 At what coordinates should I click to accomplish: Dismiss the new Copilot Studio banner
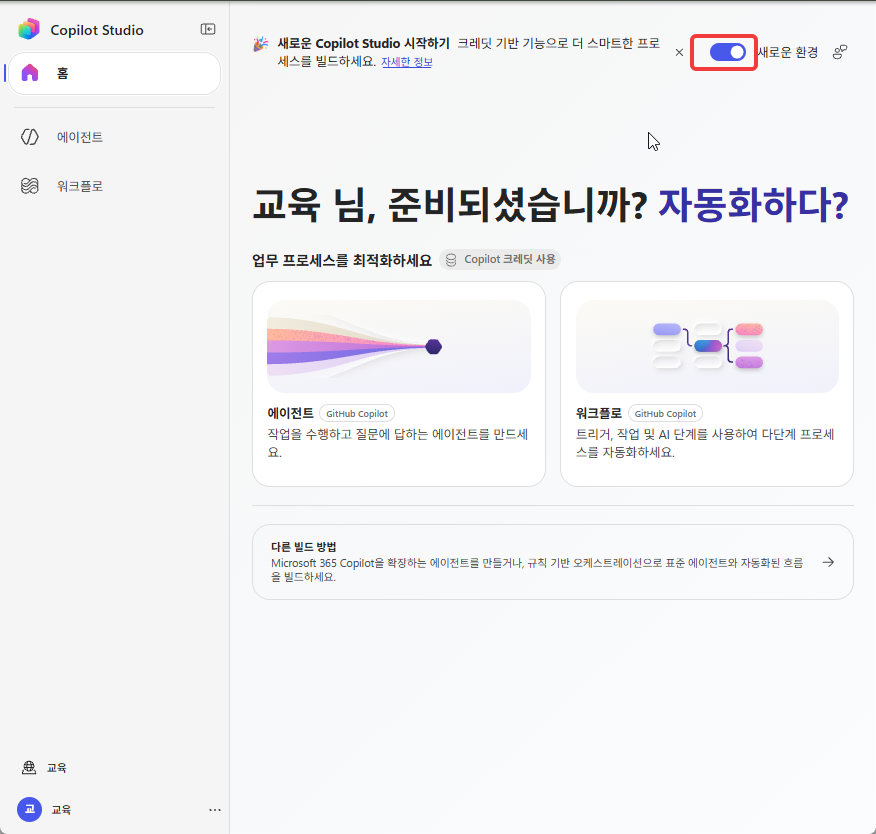[679, 53]
